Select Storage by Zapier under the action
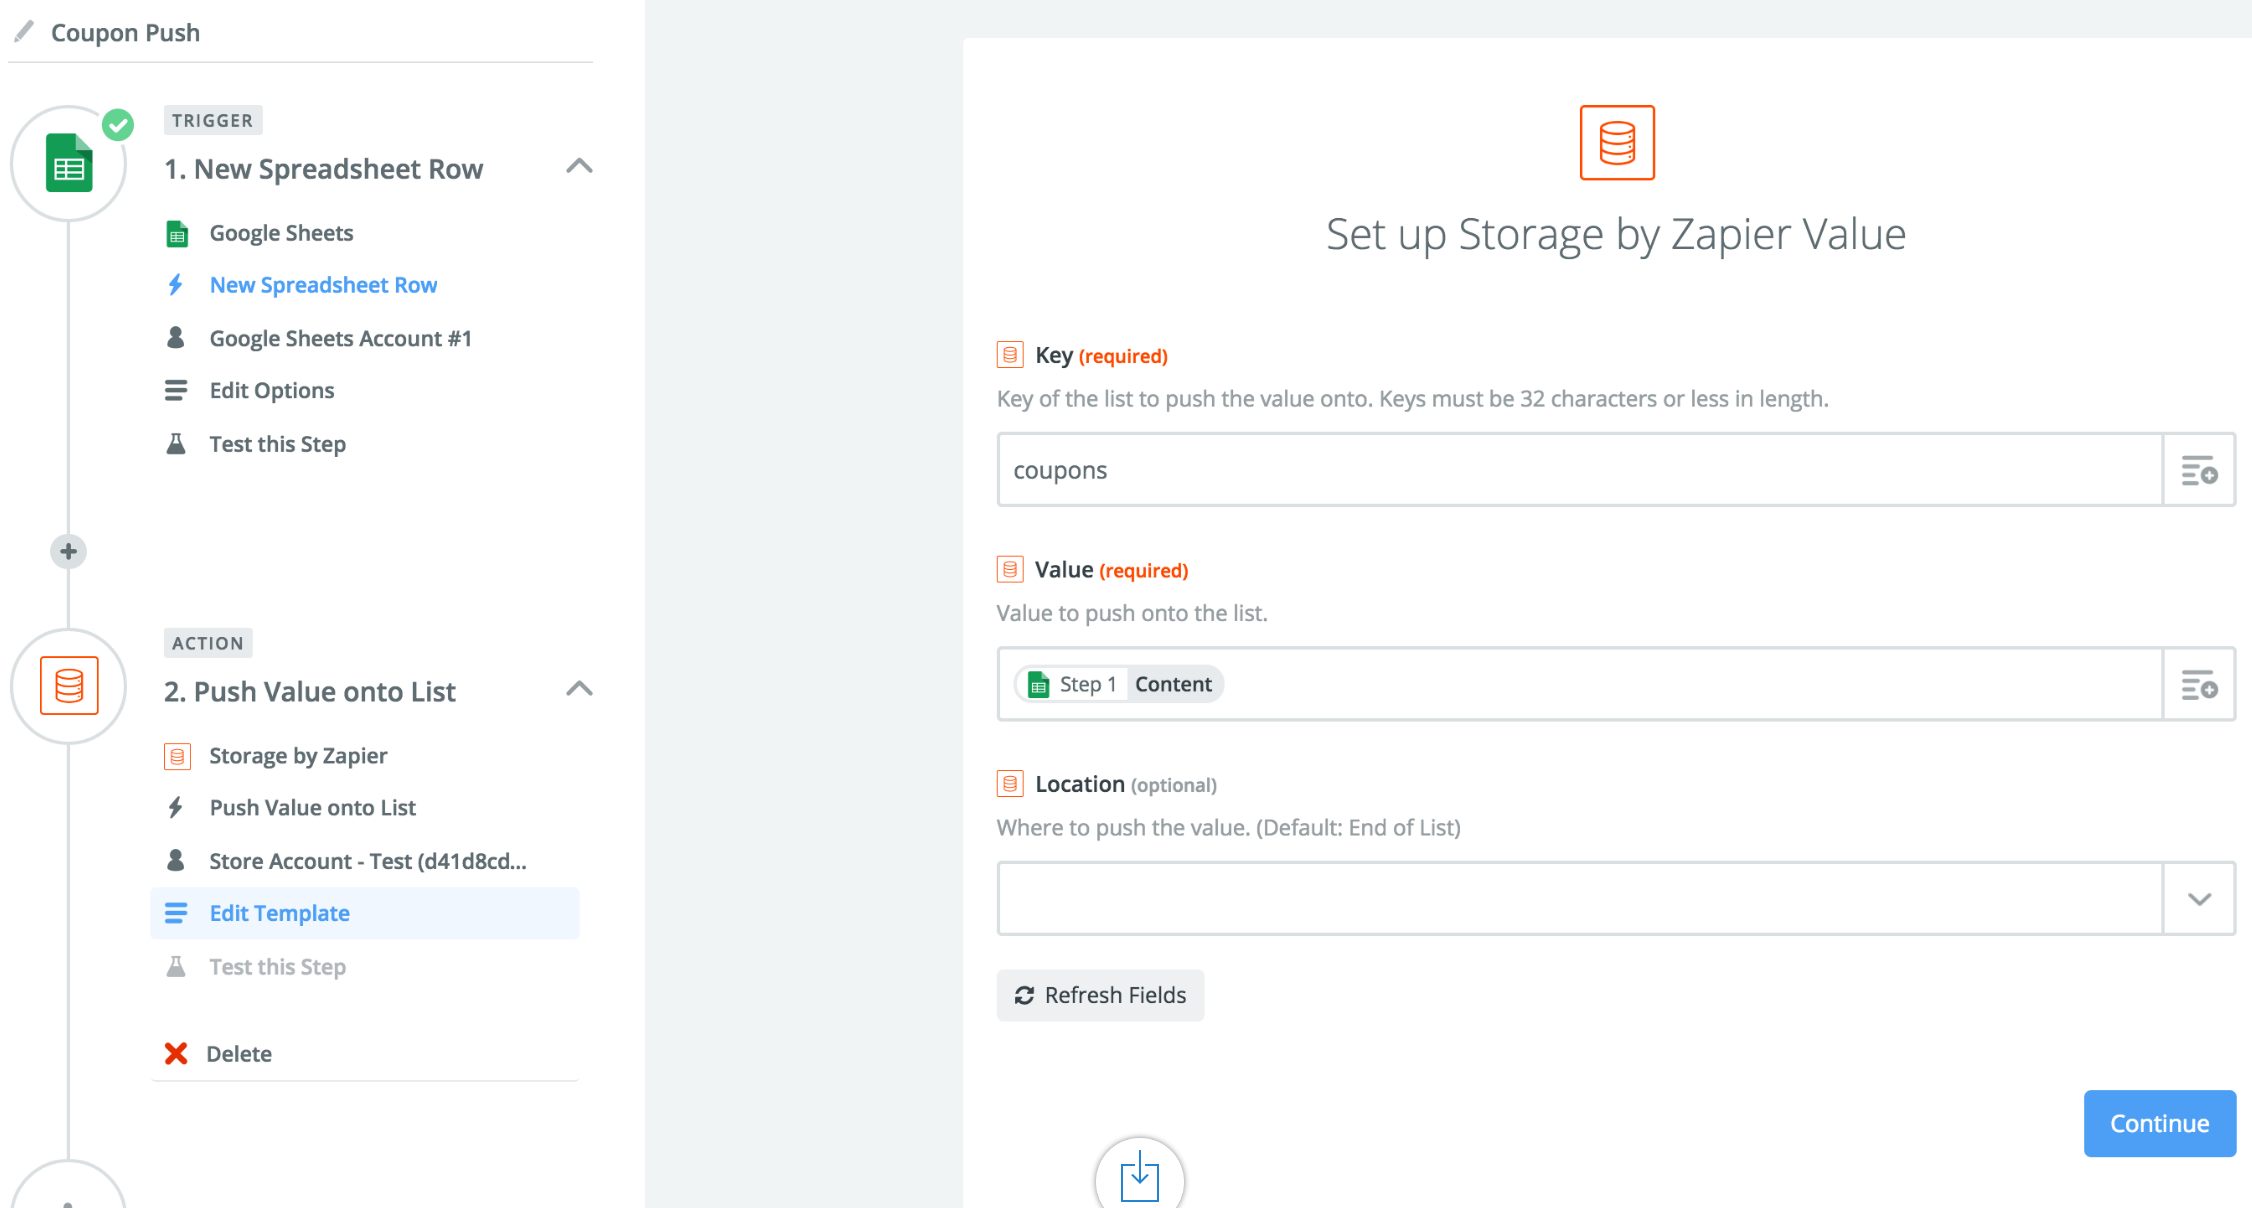 click(x=298, y=756)
